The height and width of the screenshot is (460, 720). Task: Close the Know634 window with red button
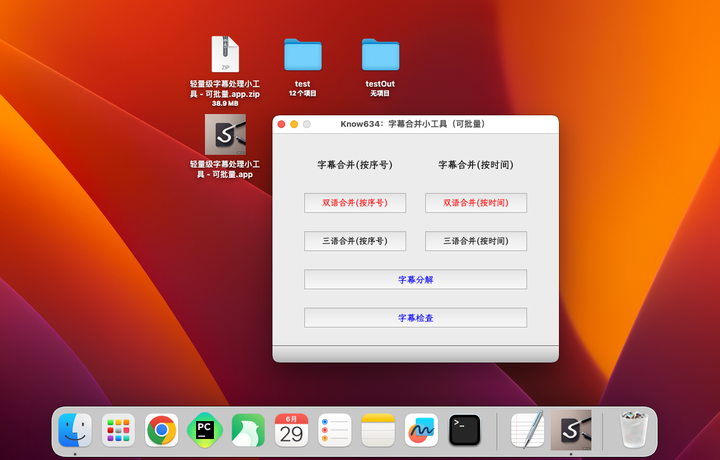281,124
